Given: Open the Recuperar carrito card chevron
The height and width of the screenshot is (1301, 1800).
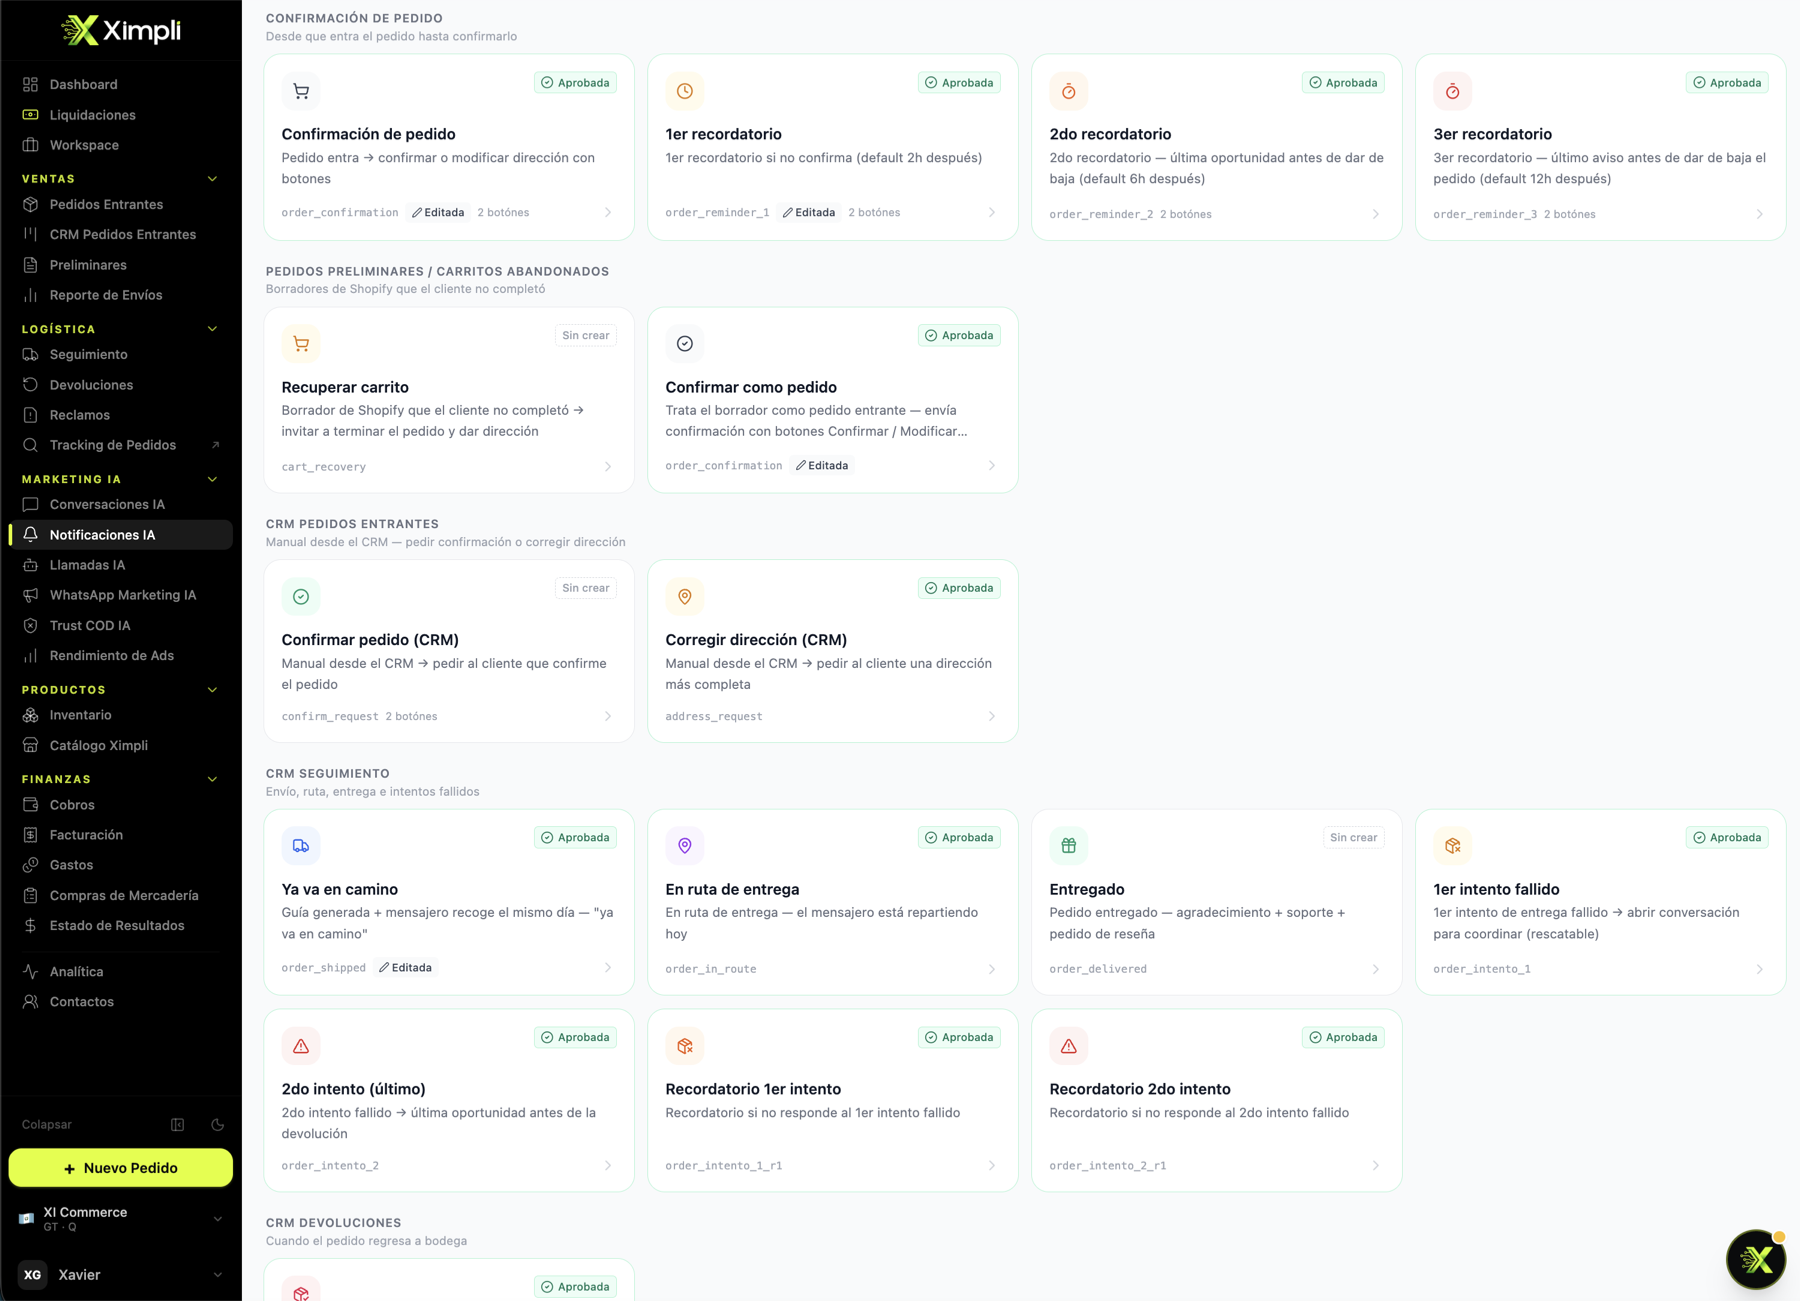Looking at the screenshot, I should tap(608, 467).
